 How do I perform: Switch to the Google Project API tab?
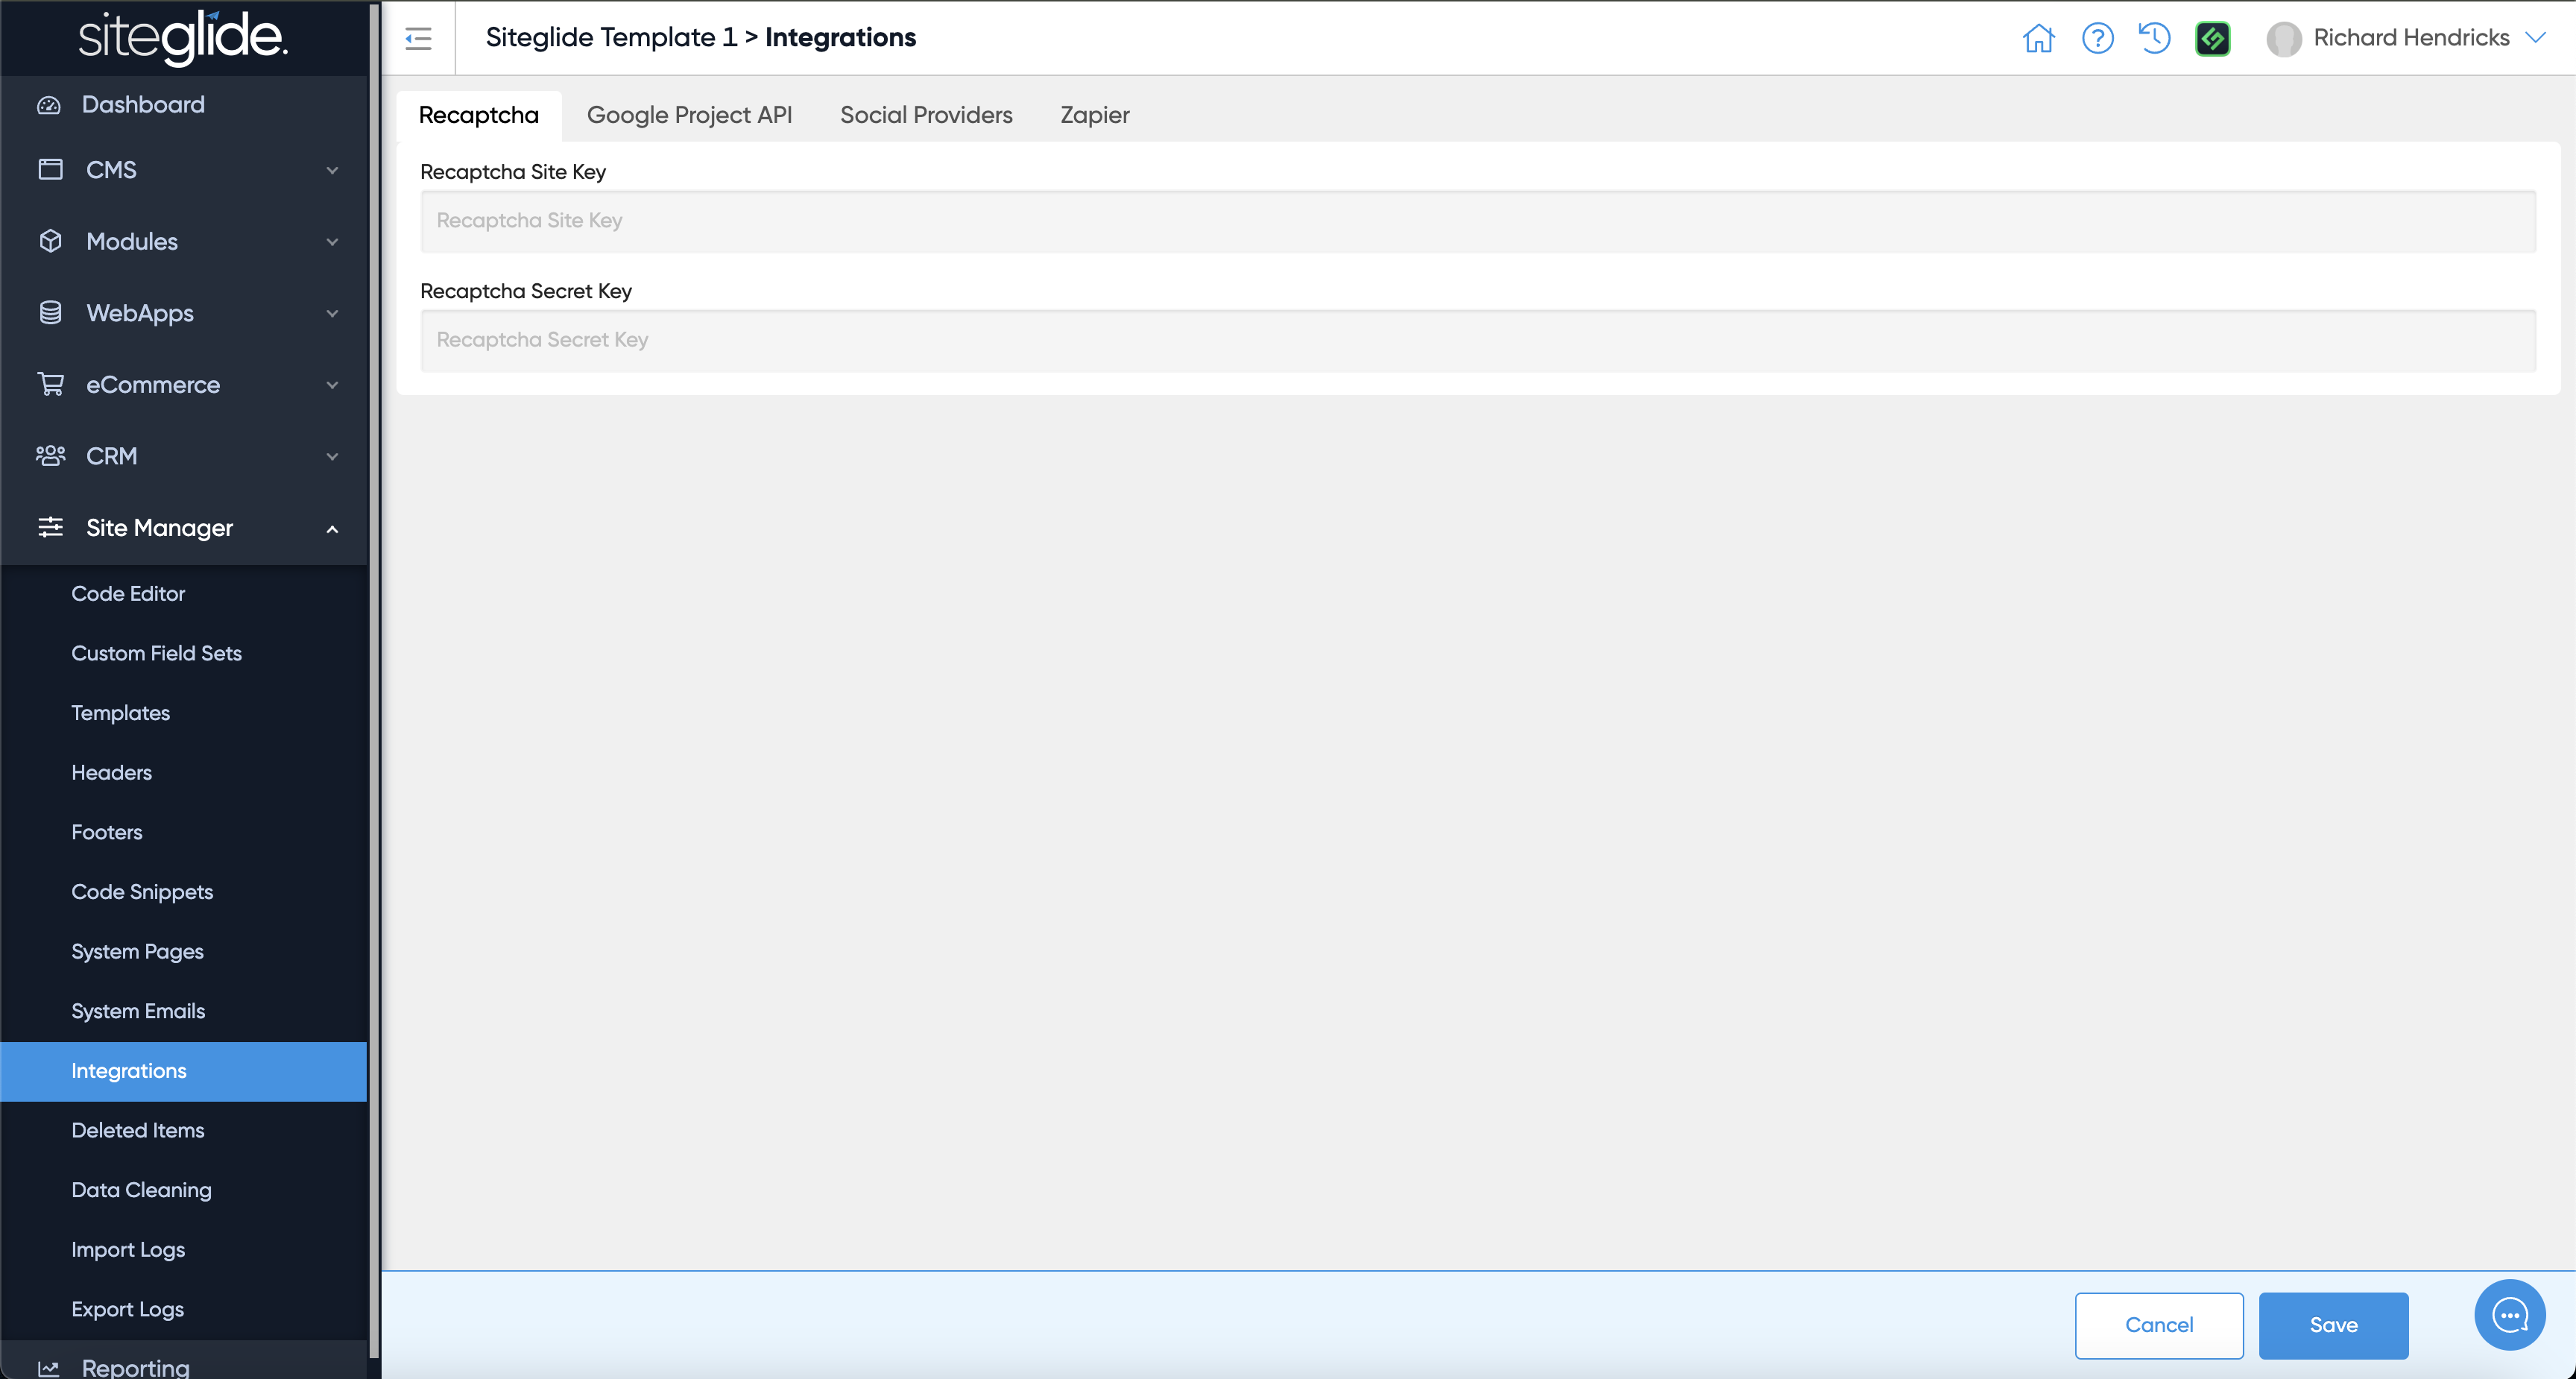tap(689, 115)
